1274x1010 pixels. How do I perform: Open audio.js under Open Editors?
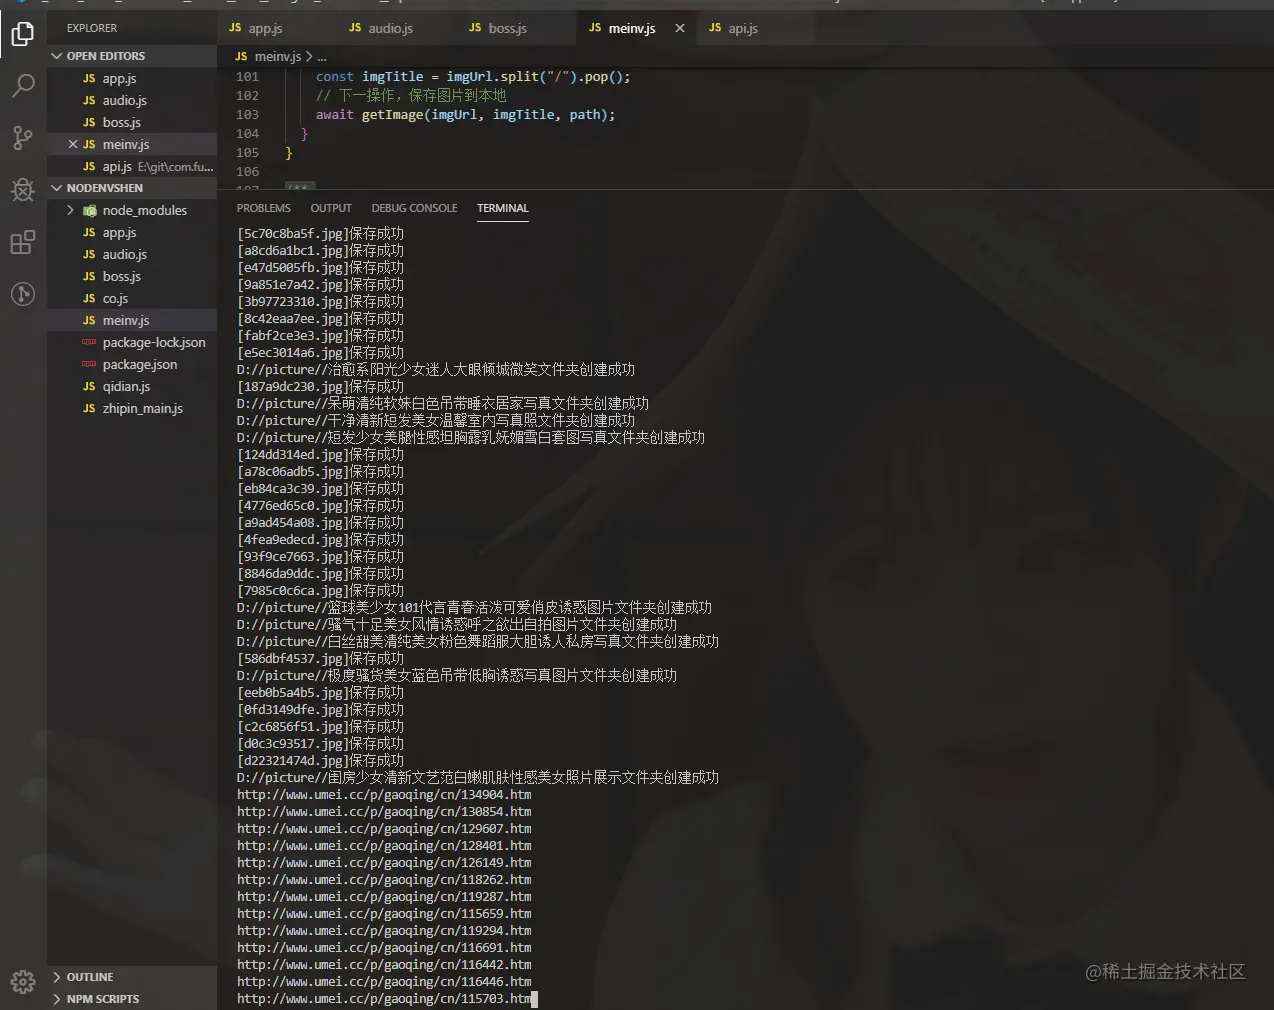(132, 100)
